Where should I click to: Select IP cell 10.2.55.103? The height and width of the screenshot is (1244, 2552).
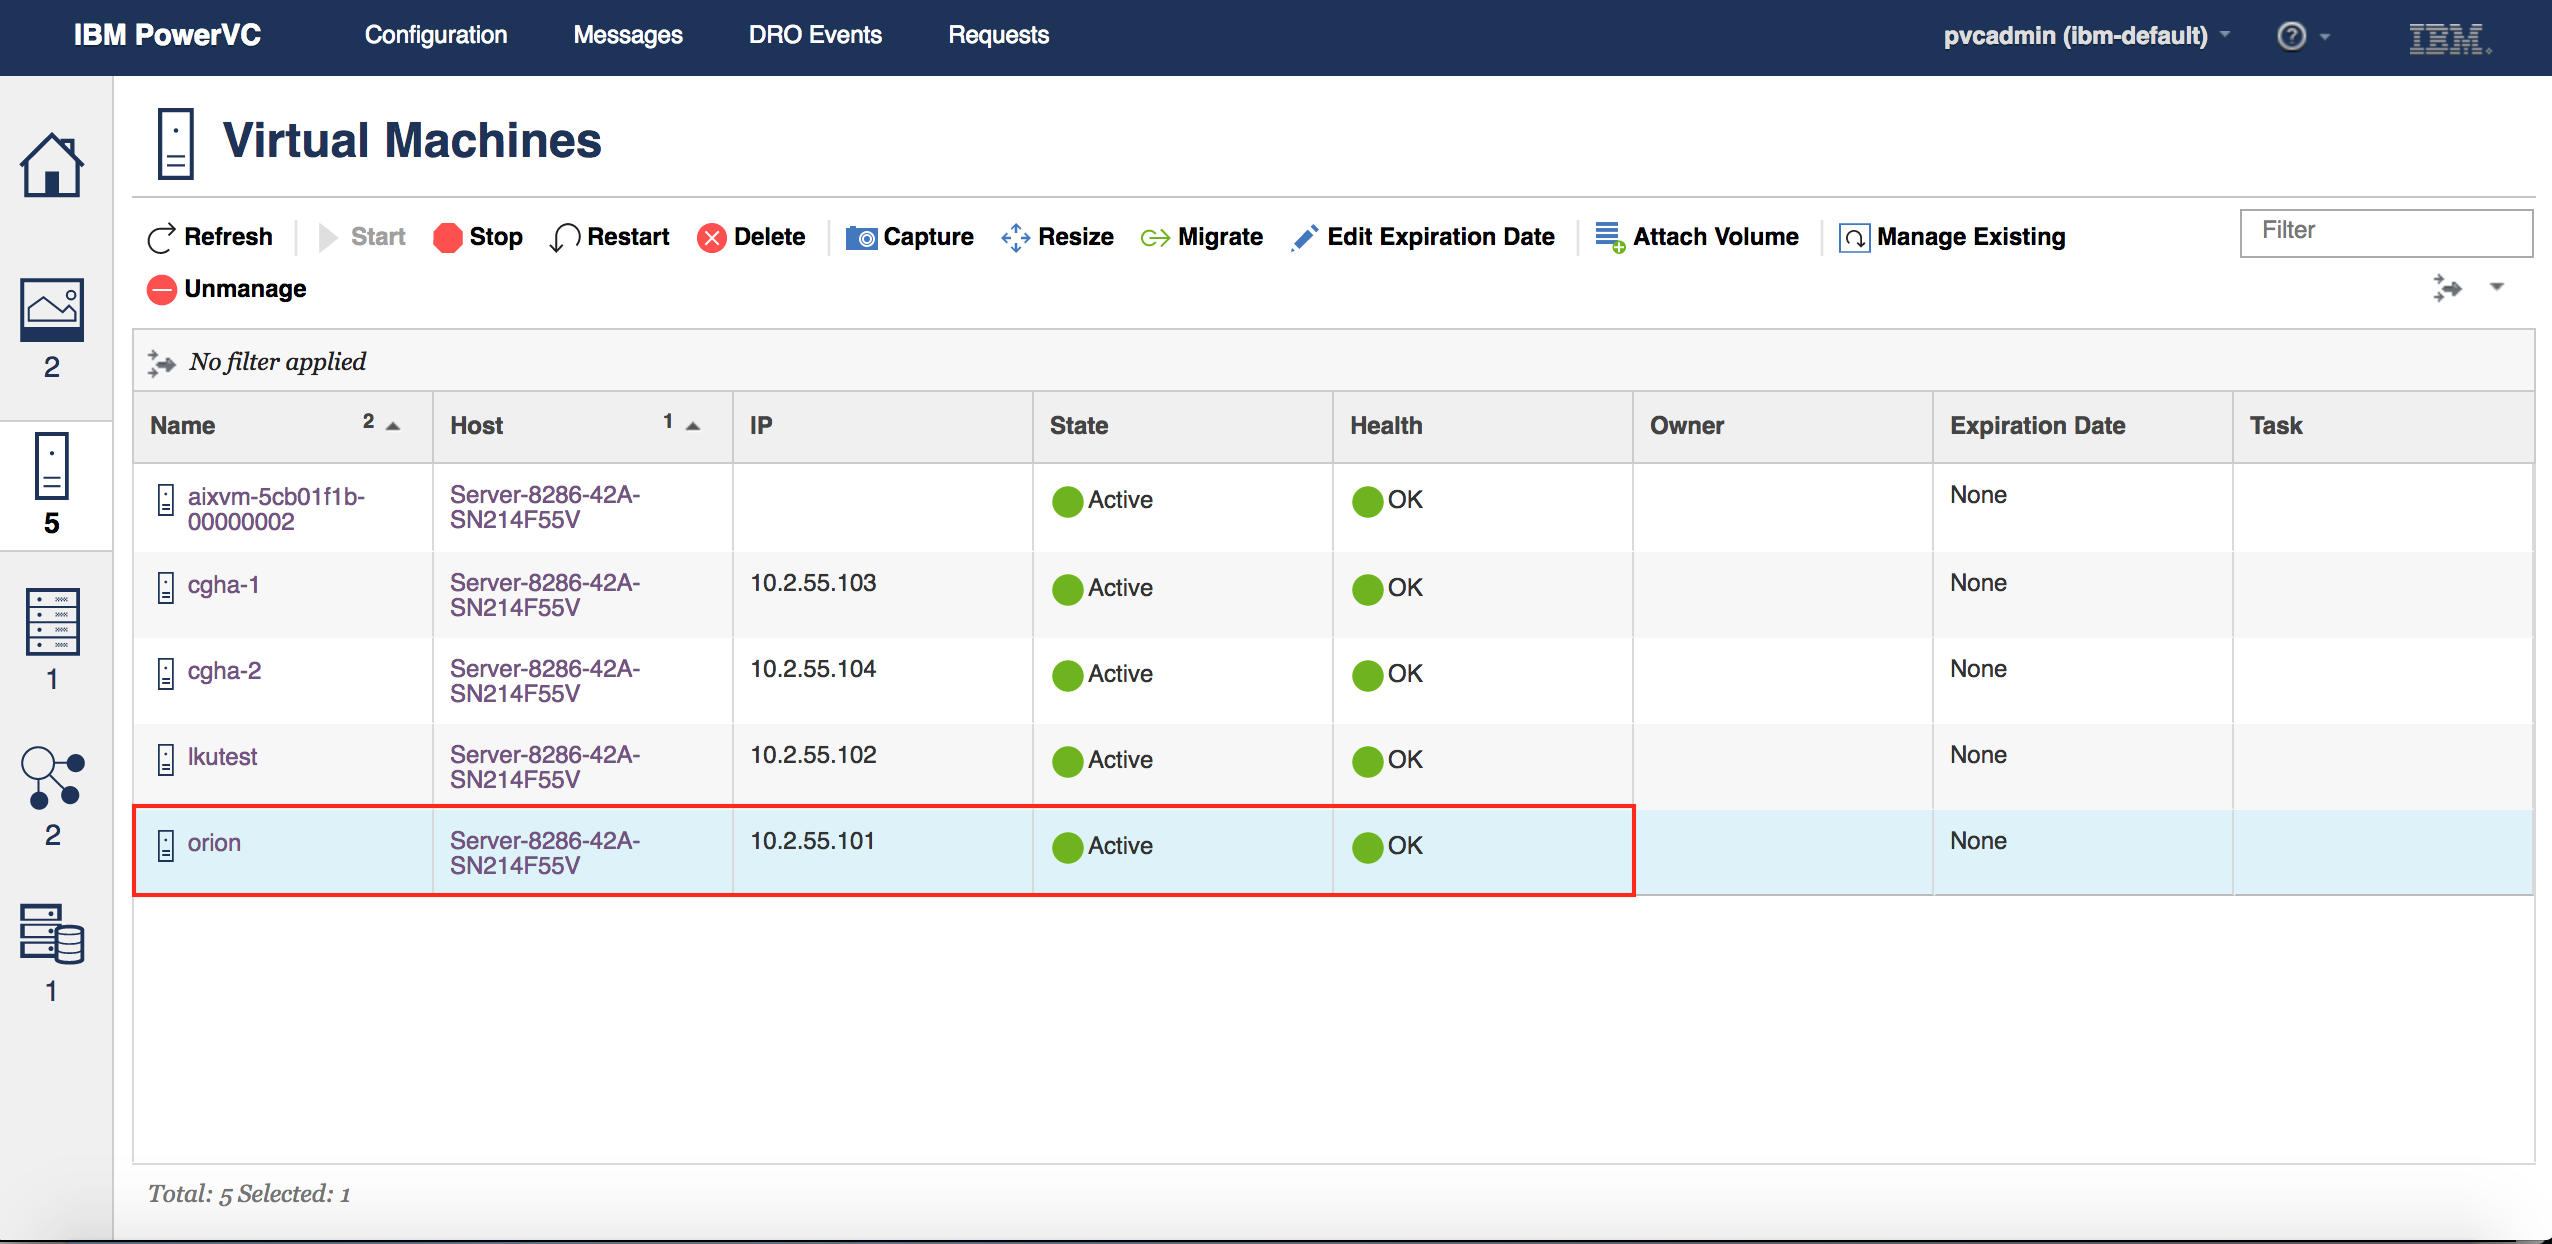pyautogui.click(x=813, y=583)
